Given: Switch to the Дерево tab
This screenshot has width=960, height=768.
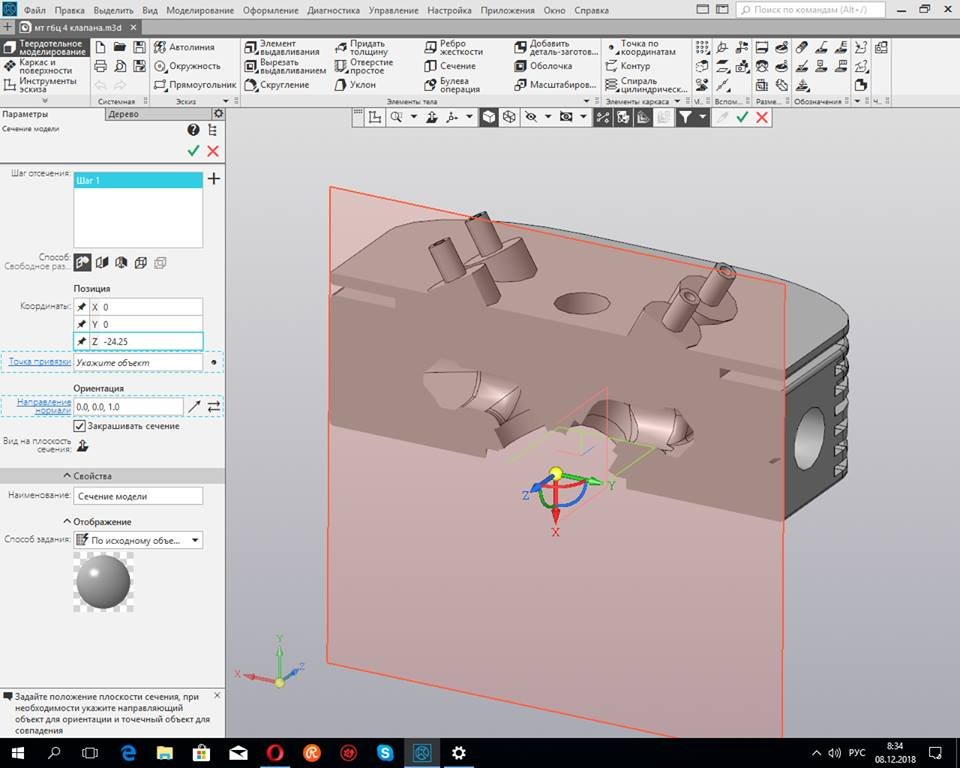Looking at the screenshot, I should tap(123, 114).
